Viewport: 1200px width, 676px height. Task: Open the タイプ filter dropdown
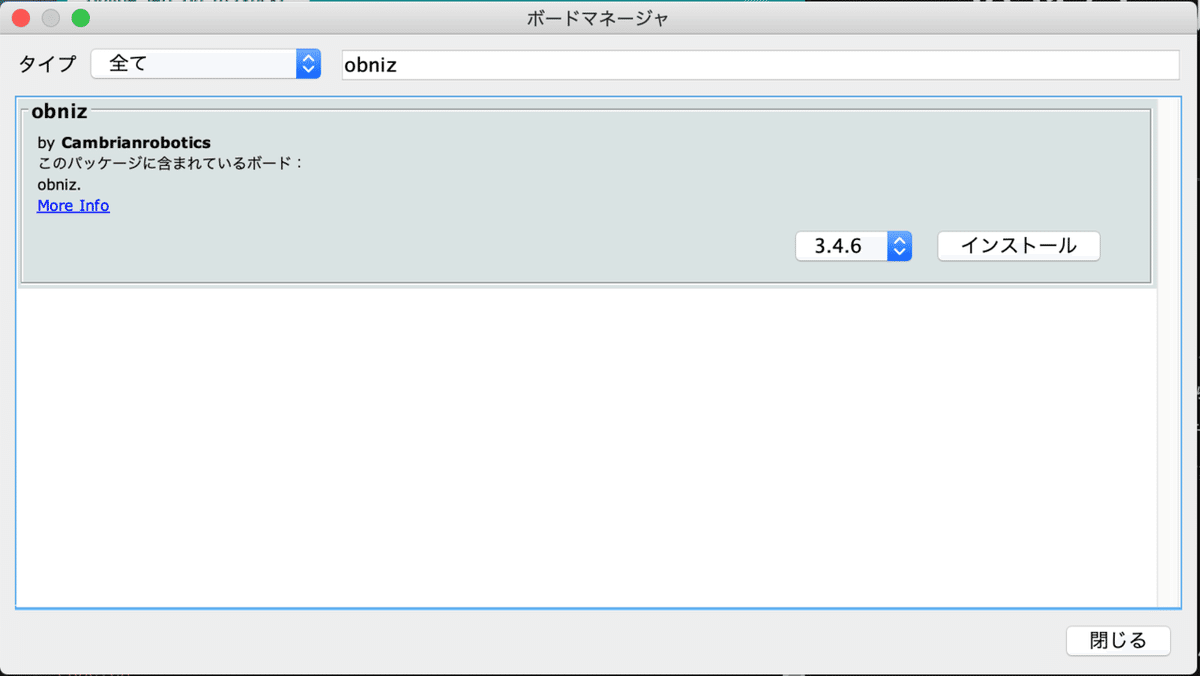(x=206, y=64)
